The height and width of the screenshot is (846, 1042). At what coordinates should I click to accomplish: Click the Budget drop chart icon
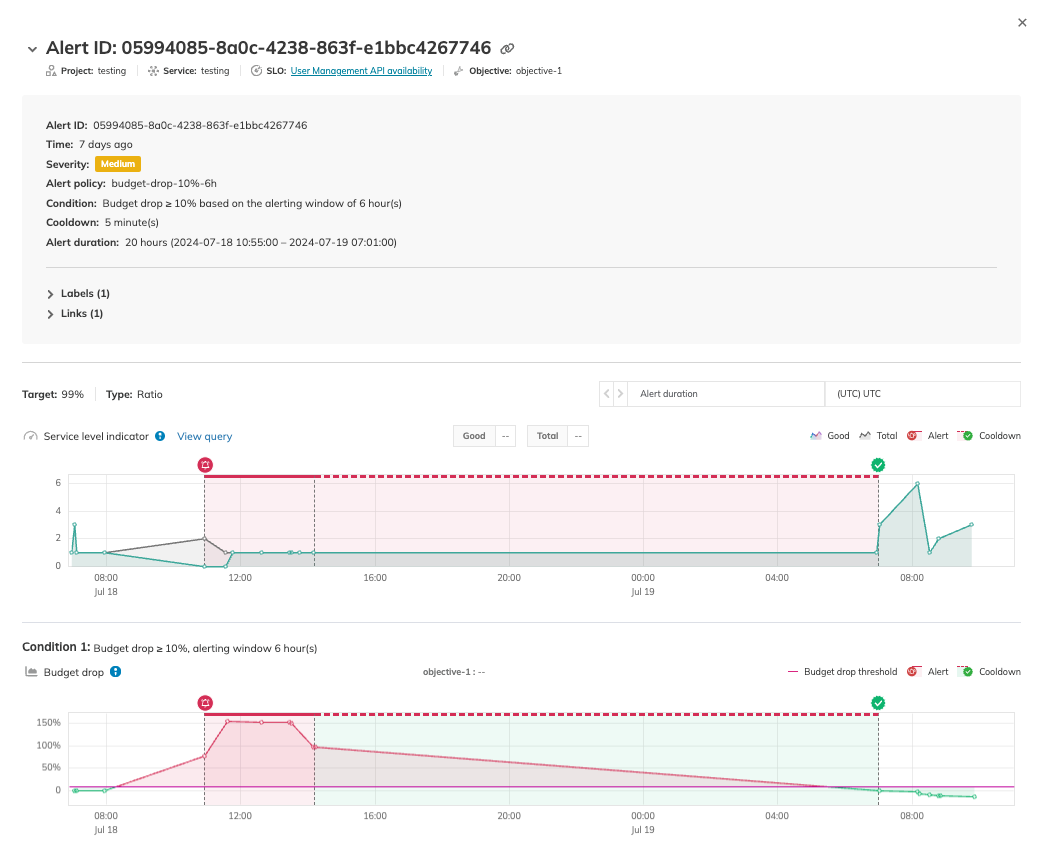click(30, 671)
